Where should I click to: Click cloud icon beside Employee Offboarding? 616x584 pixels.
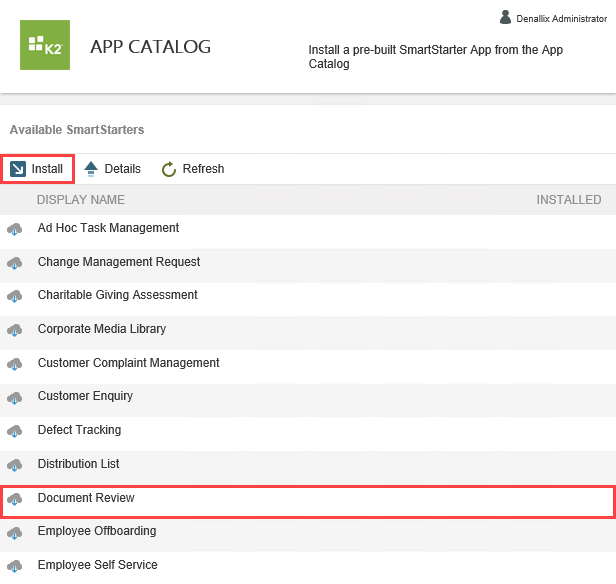15,532
